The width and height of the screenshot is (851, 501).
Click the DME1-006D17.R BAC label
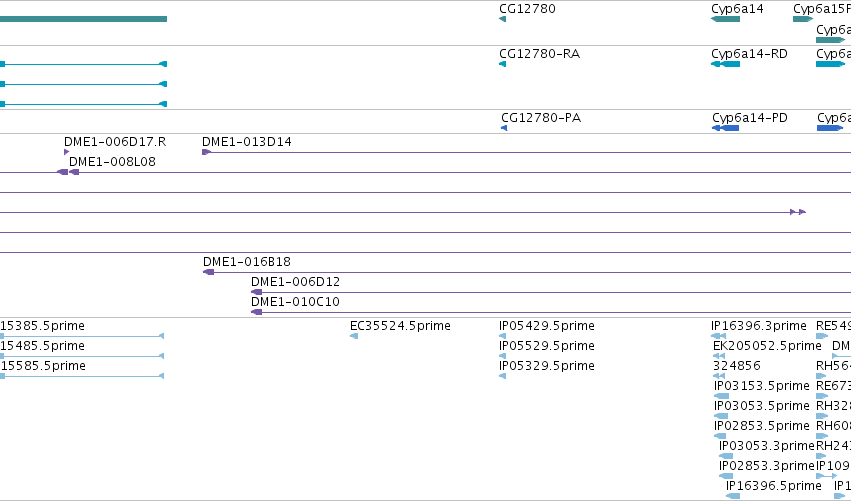(115, 142)
